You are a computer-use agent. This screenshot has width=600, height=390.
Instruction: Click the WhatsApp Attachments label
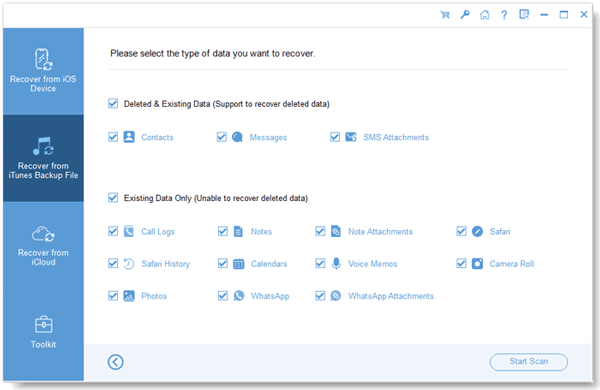click(391, 296)
